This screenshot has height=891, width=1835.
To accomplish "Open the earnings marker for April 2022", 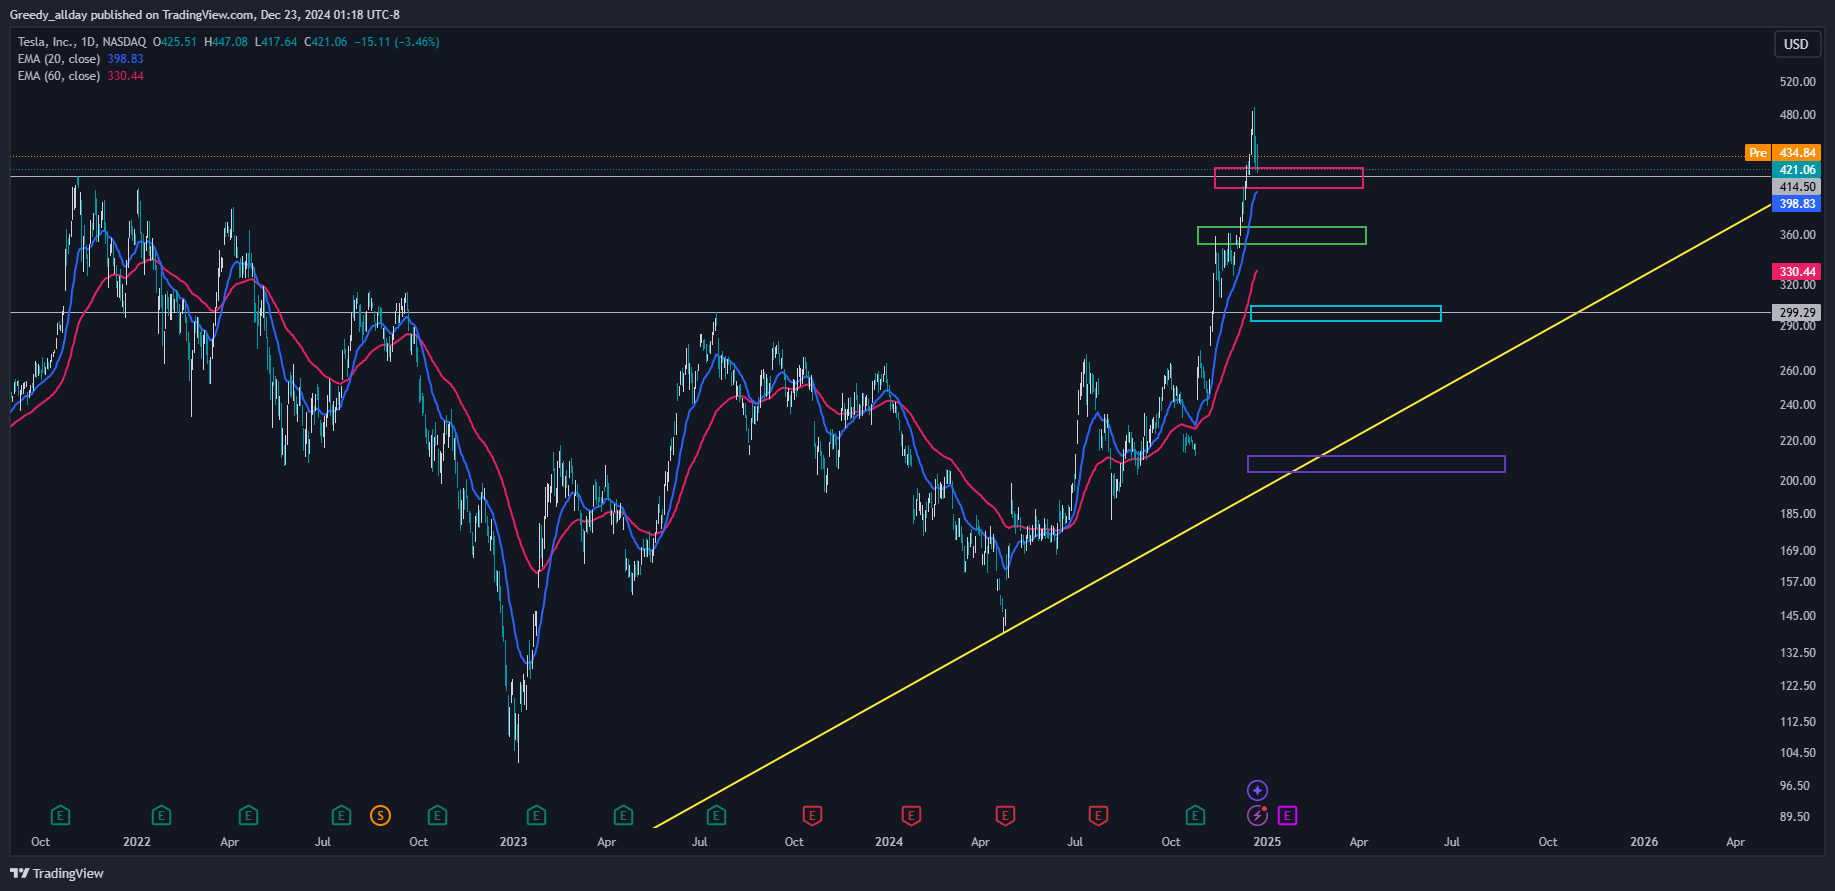I will pyautogui.click(x=248, y=816).
